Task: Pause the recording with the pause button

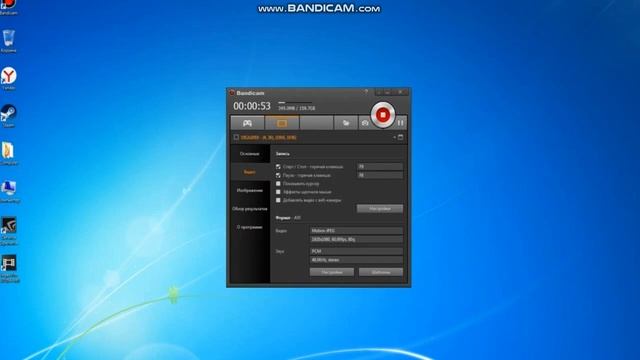Action: pyautogui.click(x=400, y=122)
